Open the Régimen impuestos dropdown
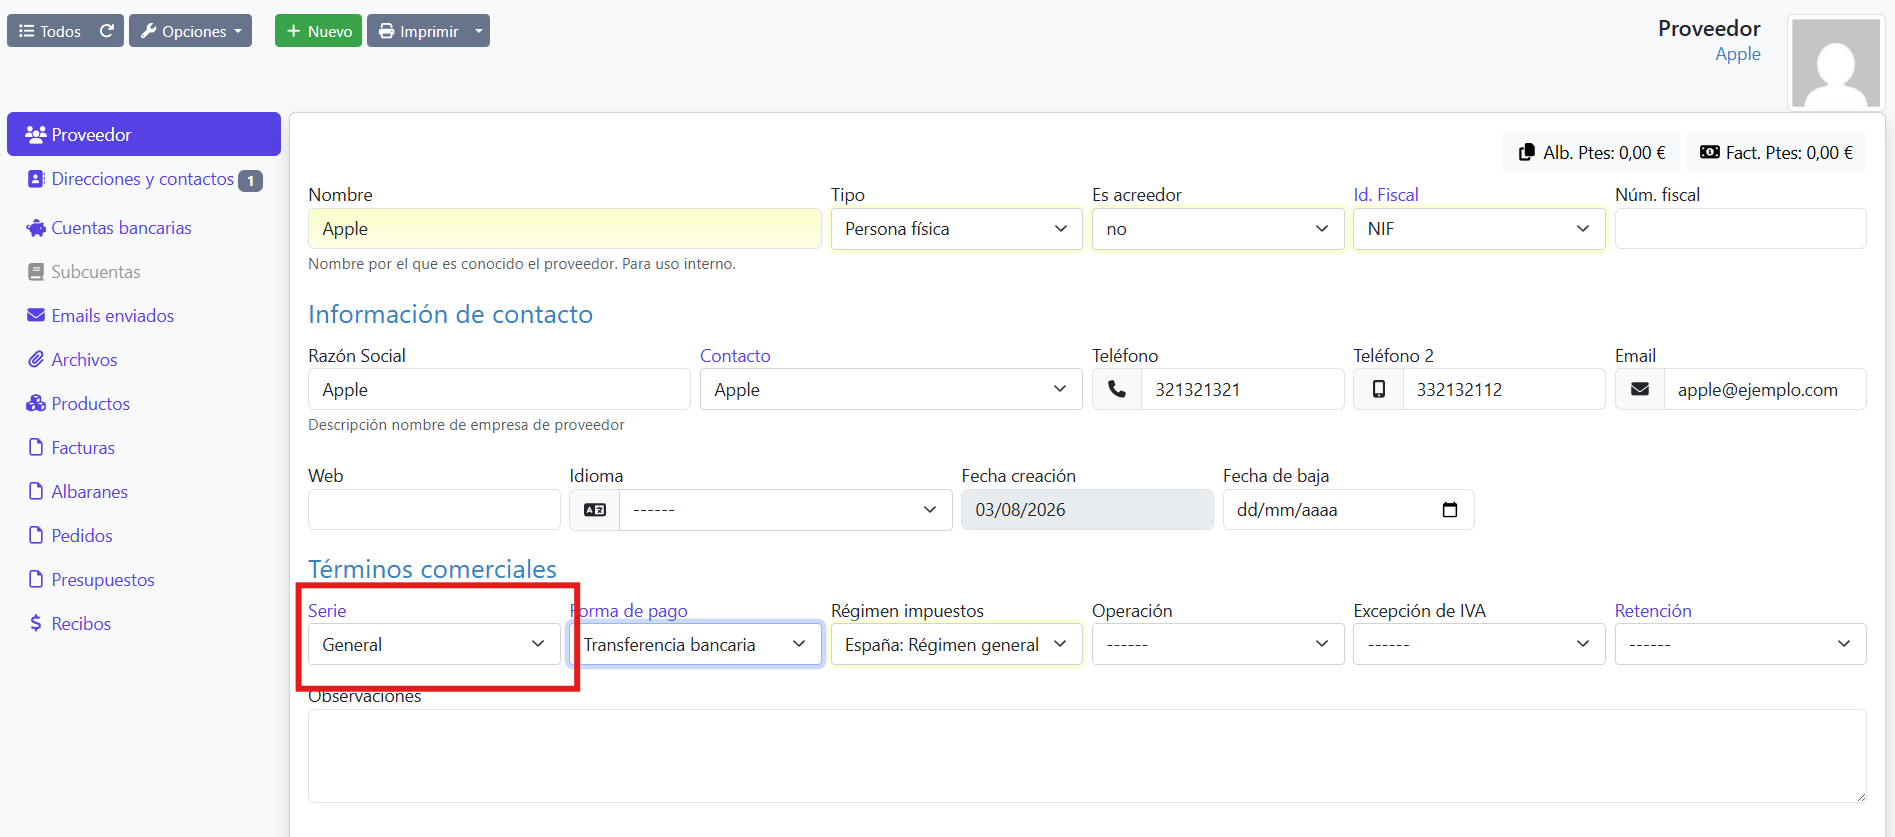 pos(957,645)
